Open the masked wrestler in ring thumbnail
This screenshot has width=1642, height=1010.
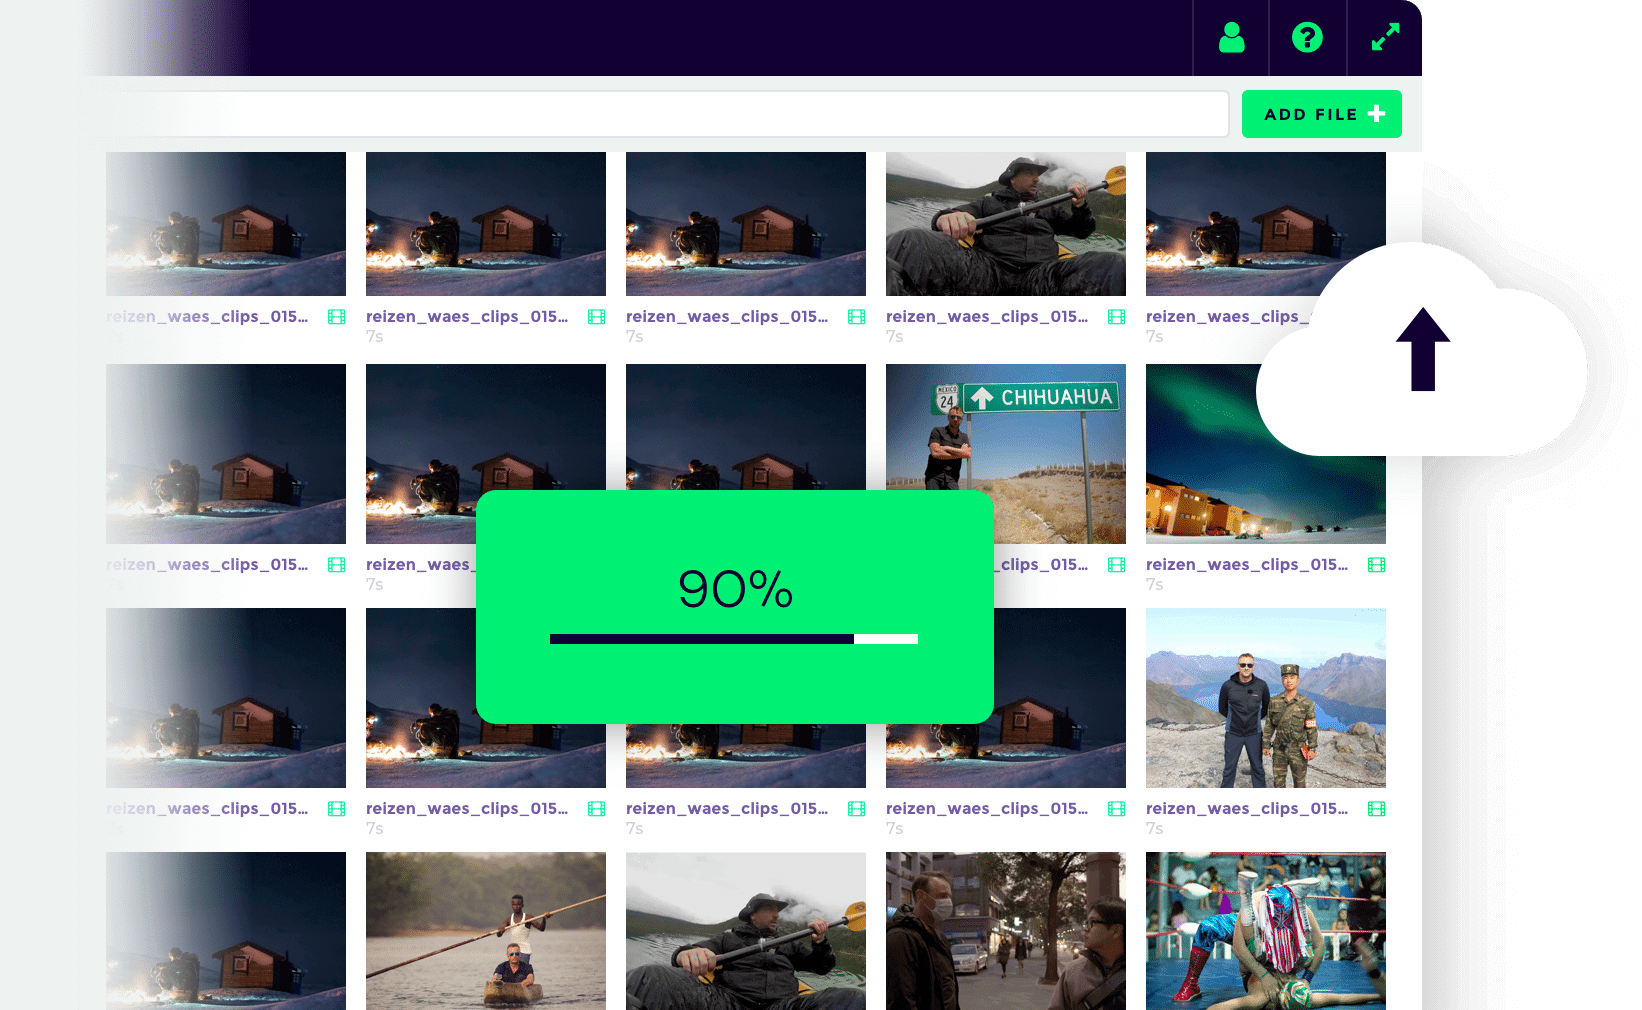click(x=1265, y=930)
